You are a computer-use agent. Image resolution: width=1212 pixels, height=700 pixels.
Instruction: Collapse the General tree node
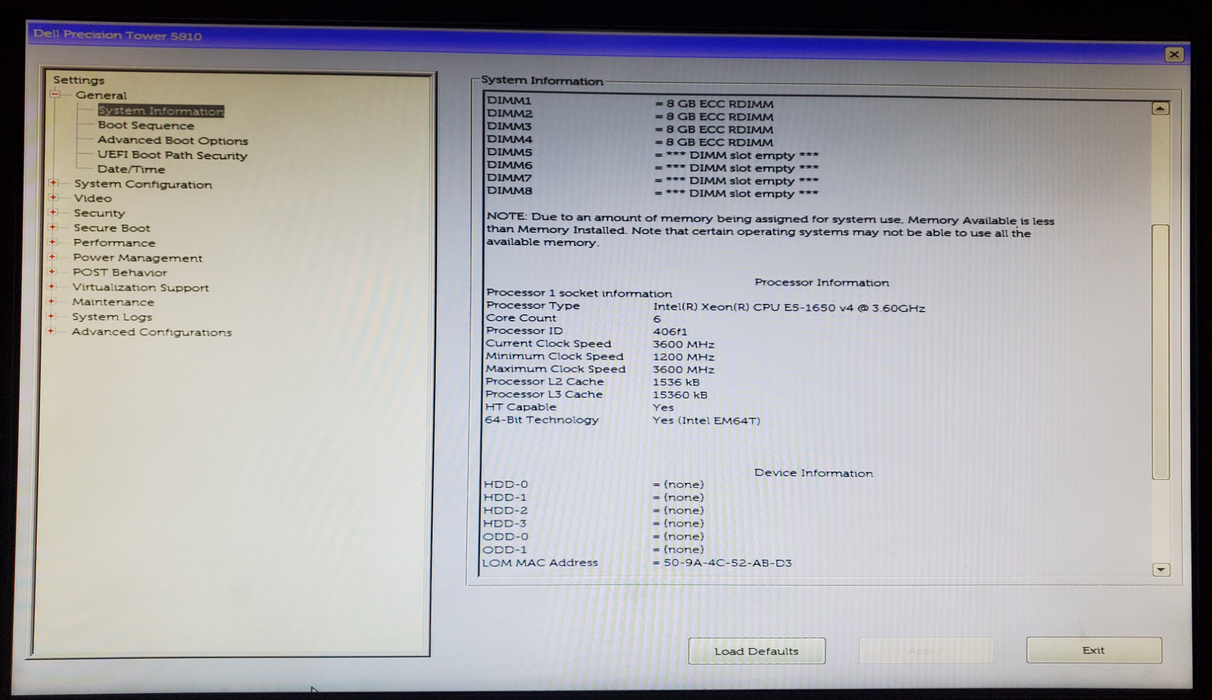coord(56,95)
